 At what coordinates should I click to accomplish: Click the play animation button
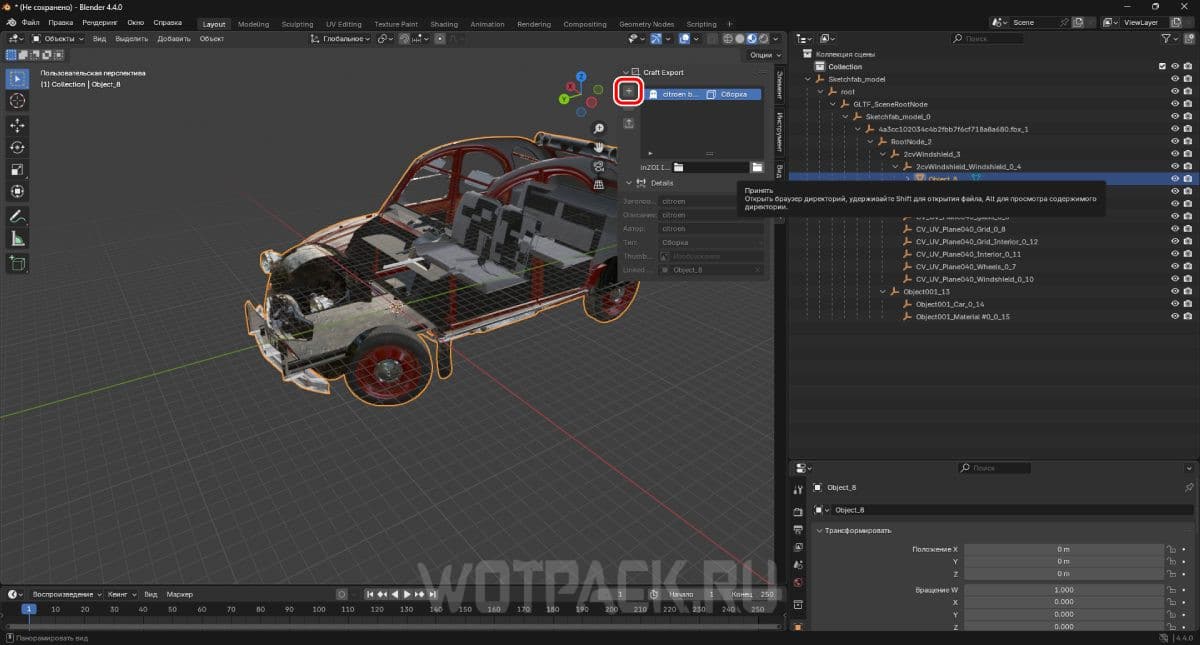[407, 594]
